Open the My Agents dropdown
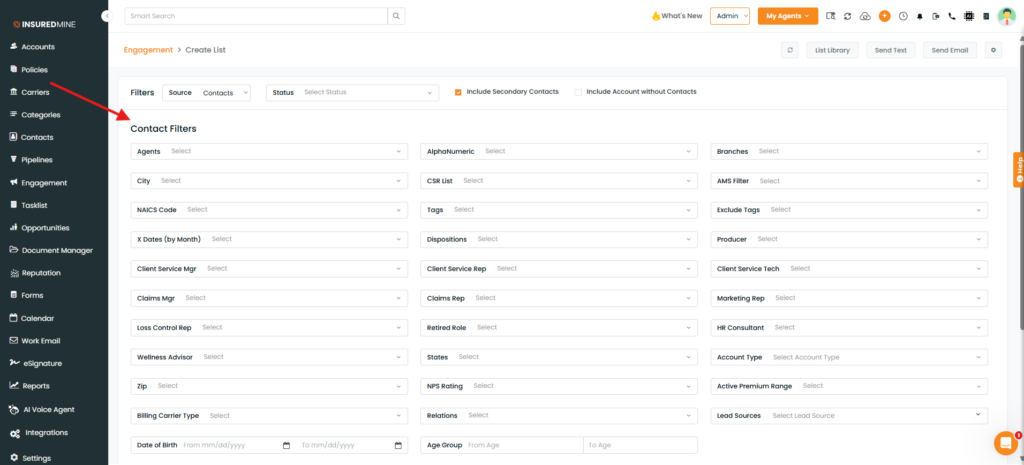This screenshot has height=465, width=1024. coord(787,16)
